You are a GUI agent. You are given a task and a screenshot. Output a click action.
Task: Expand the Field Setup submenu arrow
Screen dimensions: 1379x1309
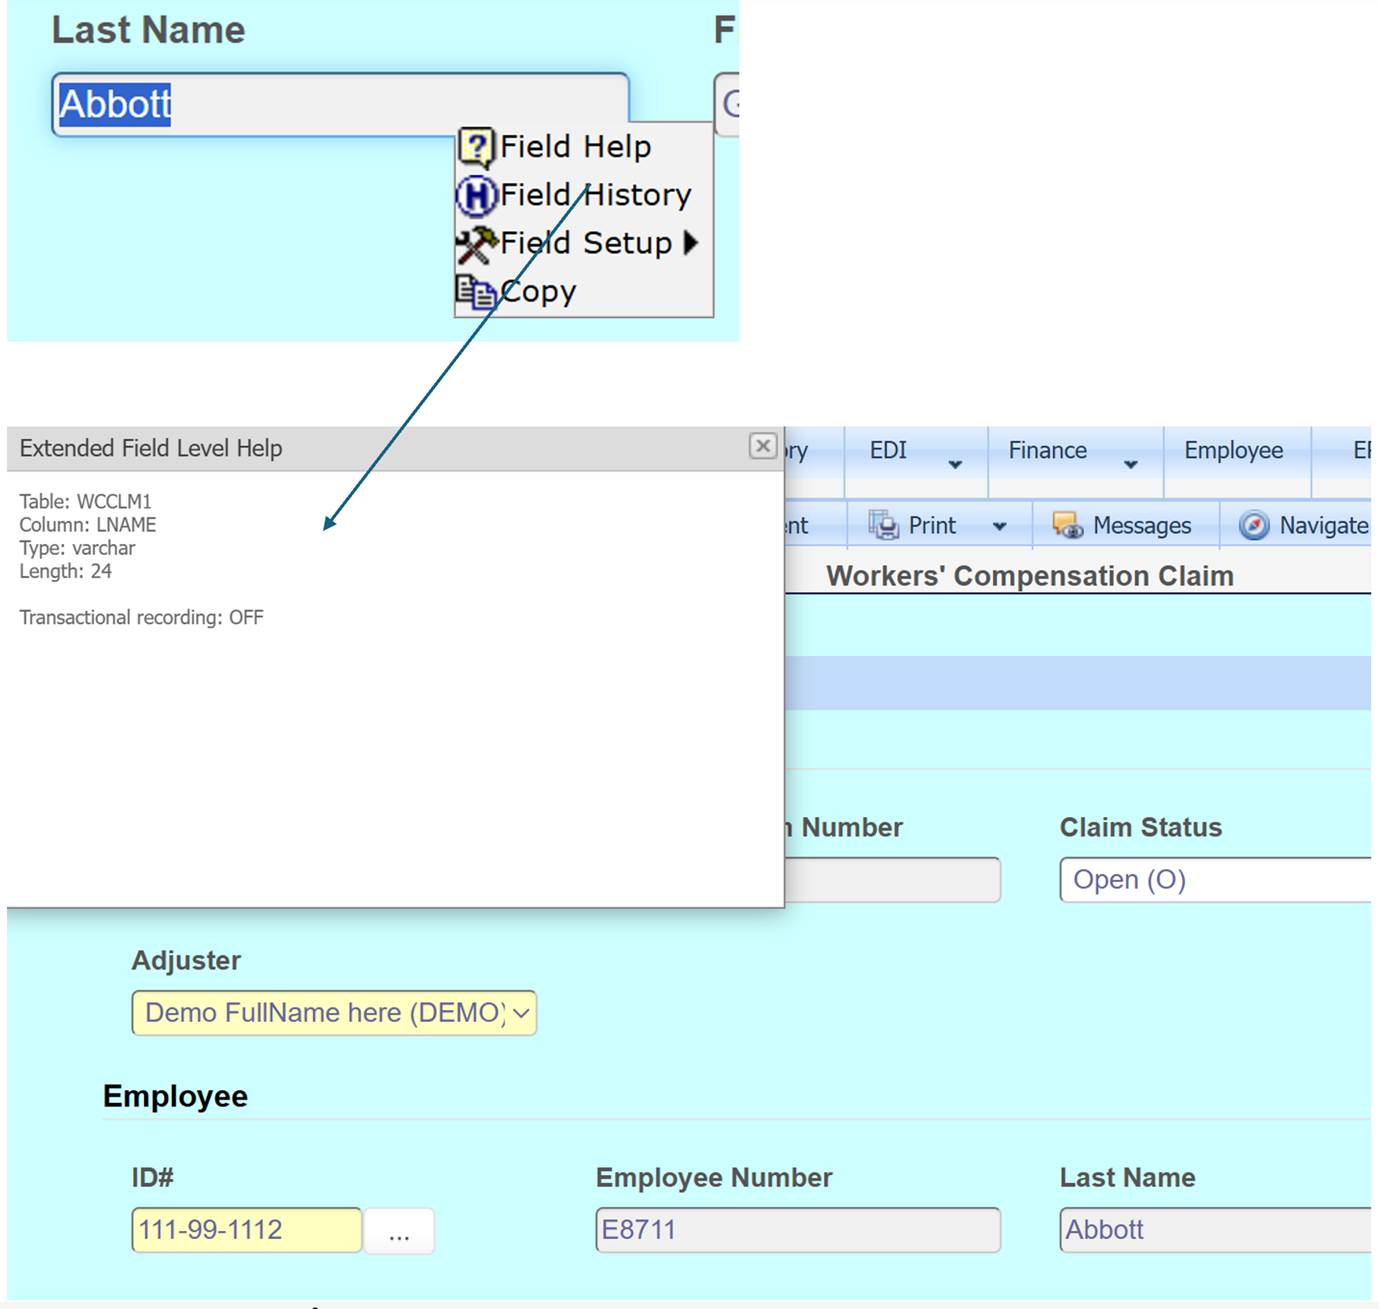click(690, 243)
